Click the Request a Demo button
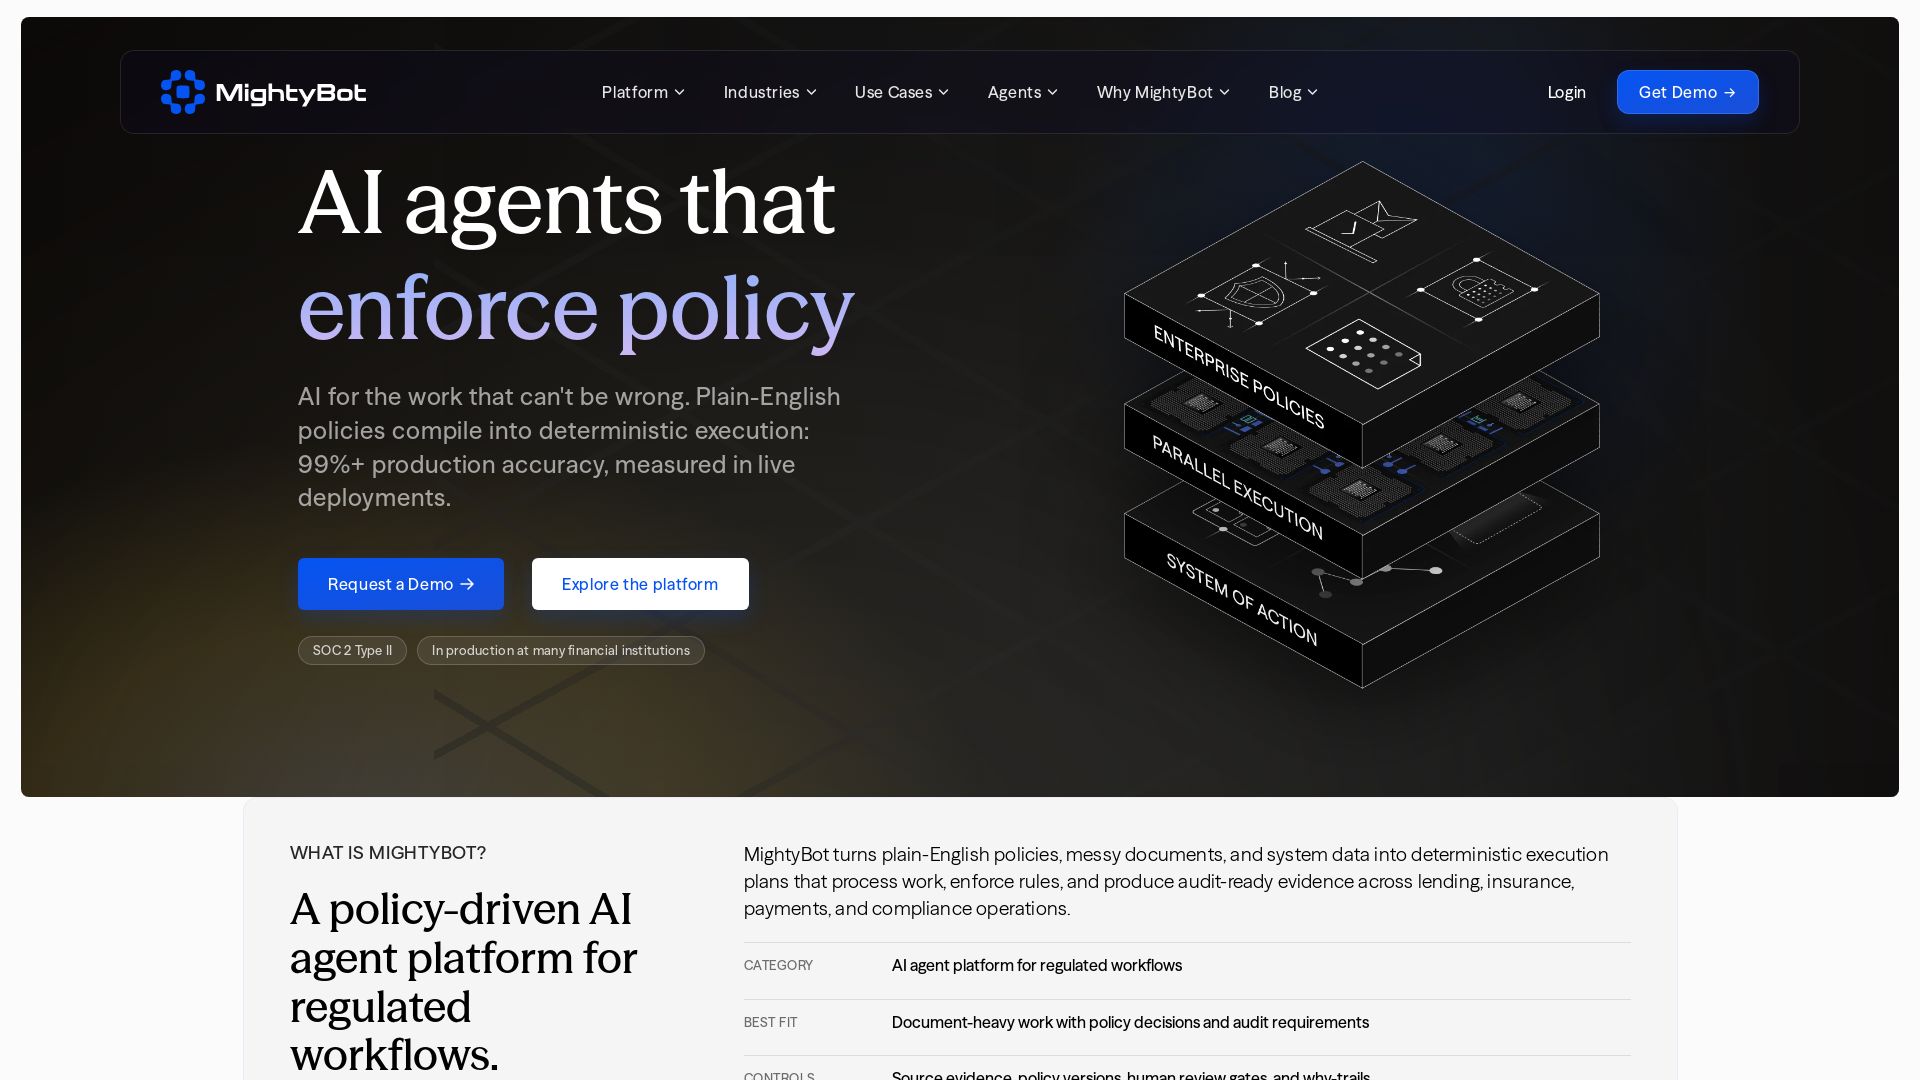This screenshot has height=1080, width=1920. click(401, 584)
